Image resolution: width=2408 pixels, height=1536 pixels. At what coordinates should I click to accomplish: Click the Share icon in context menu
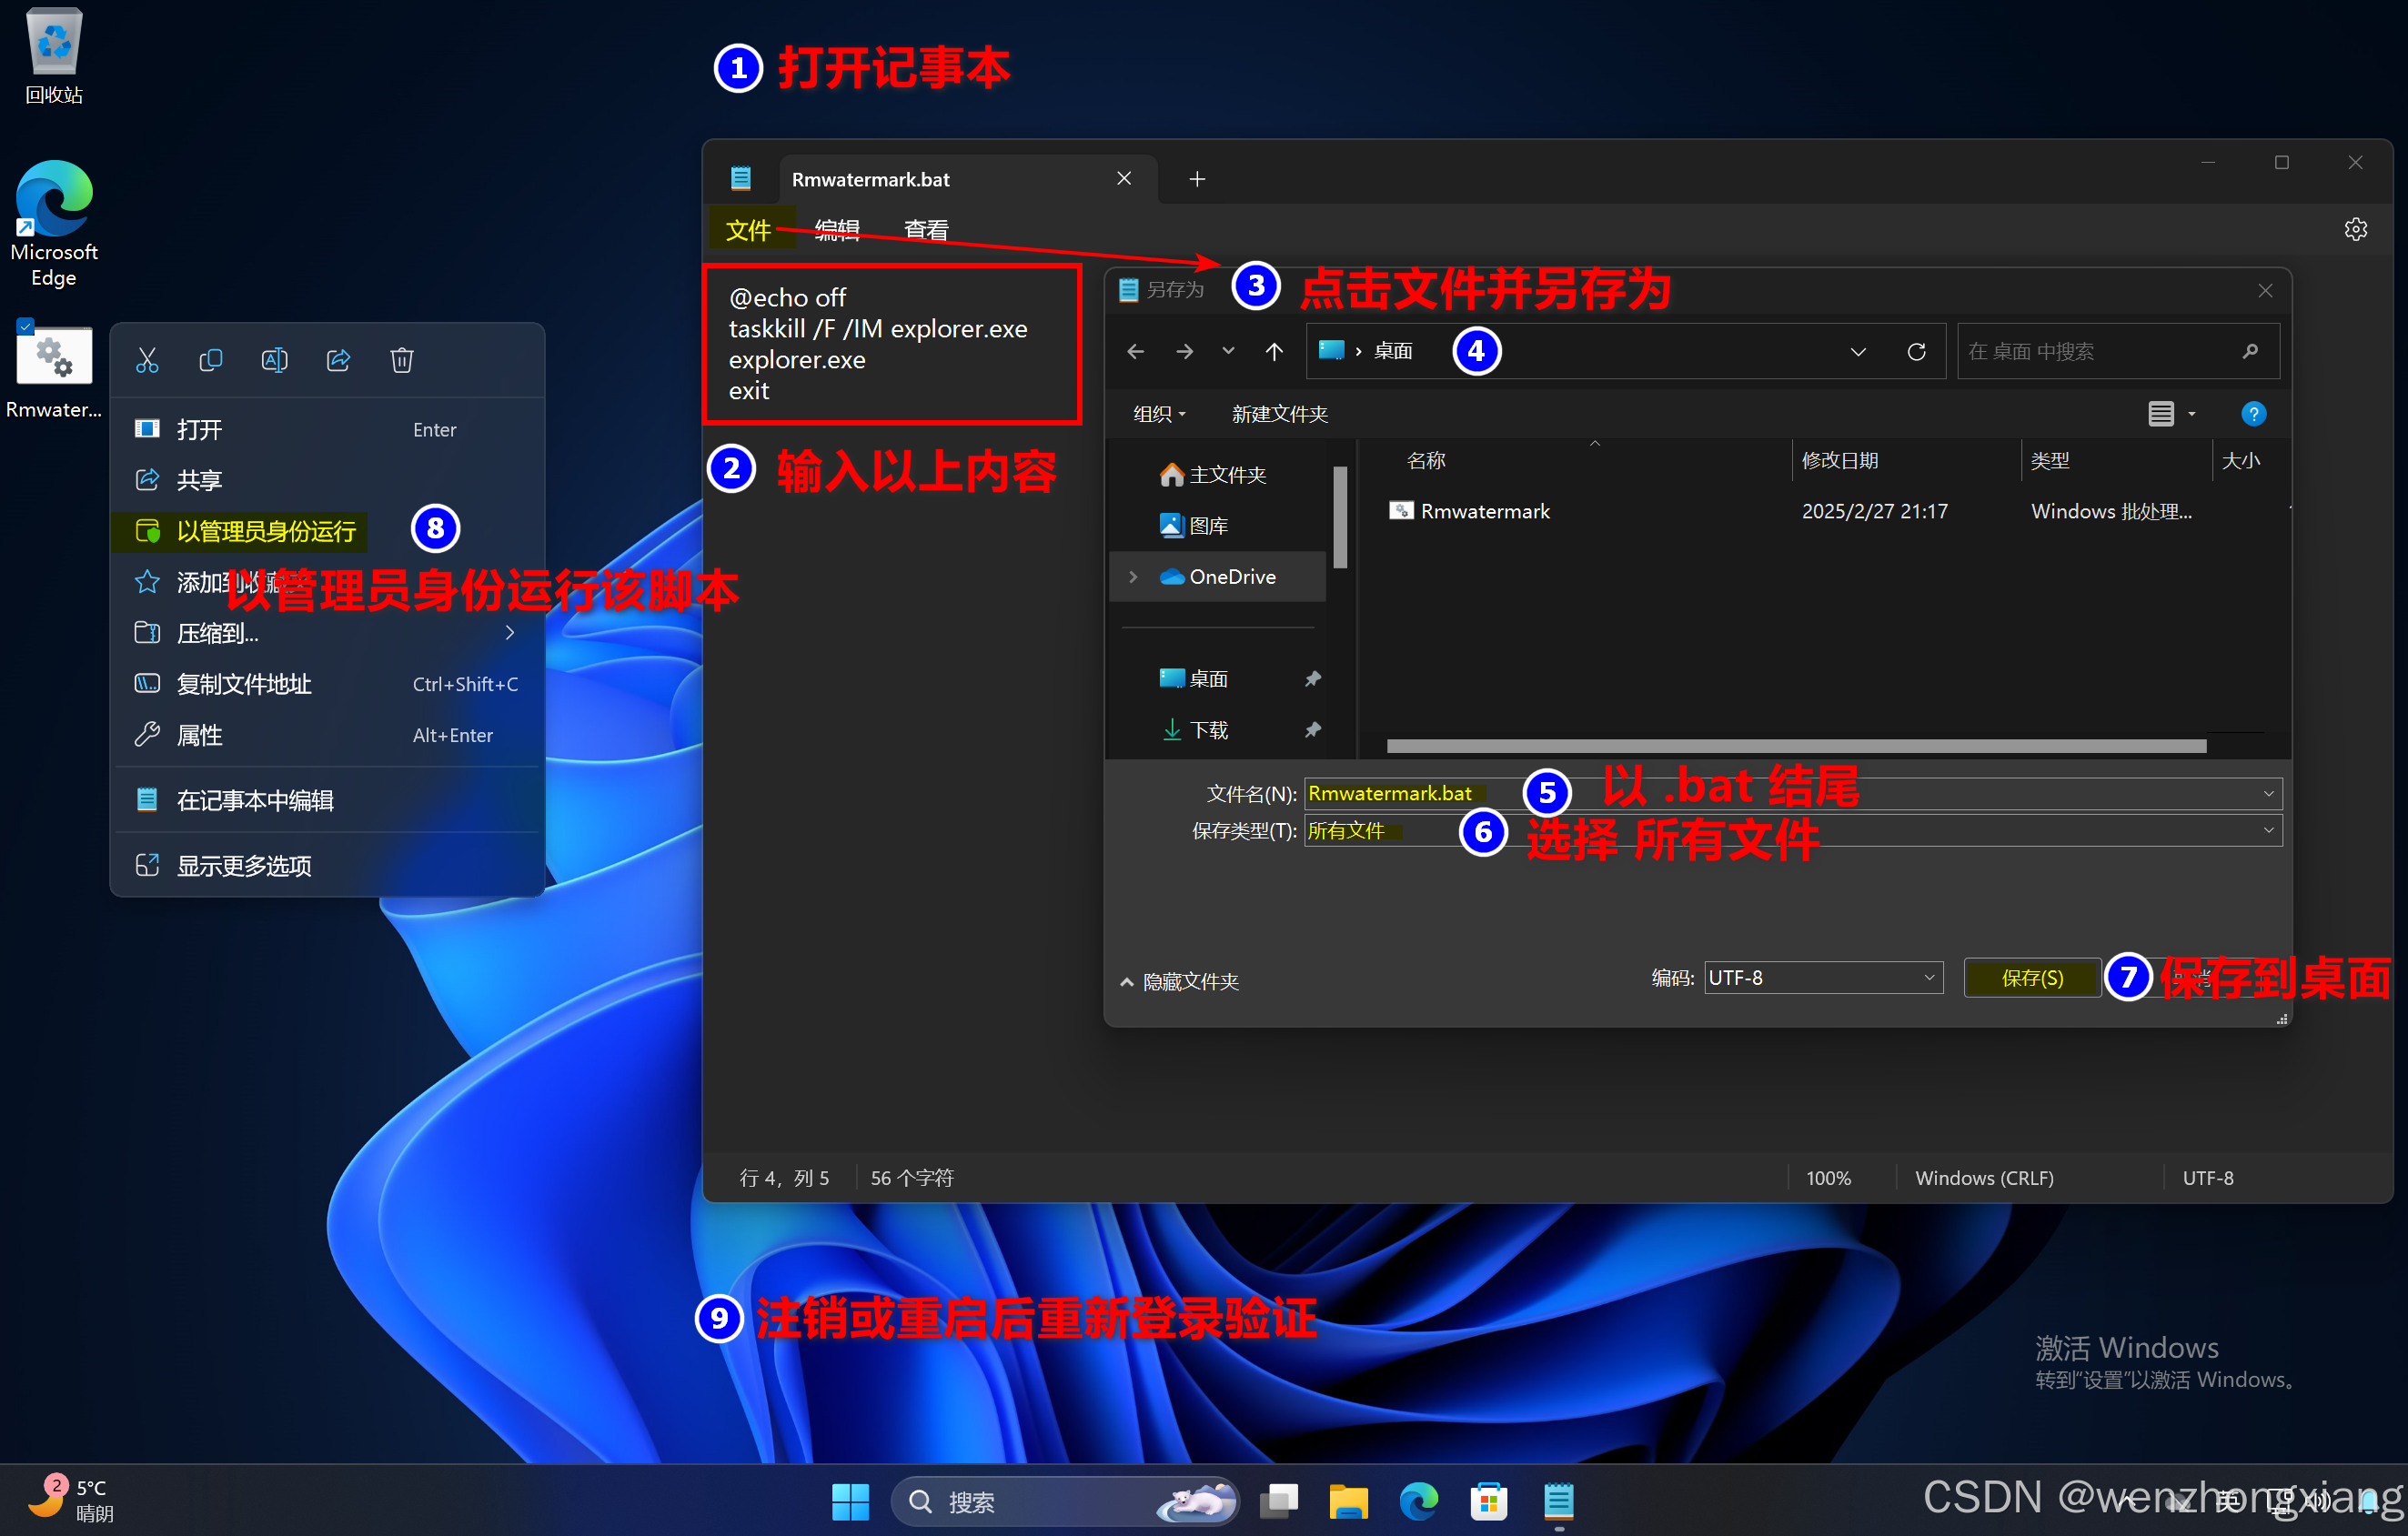coord(338,360)
